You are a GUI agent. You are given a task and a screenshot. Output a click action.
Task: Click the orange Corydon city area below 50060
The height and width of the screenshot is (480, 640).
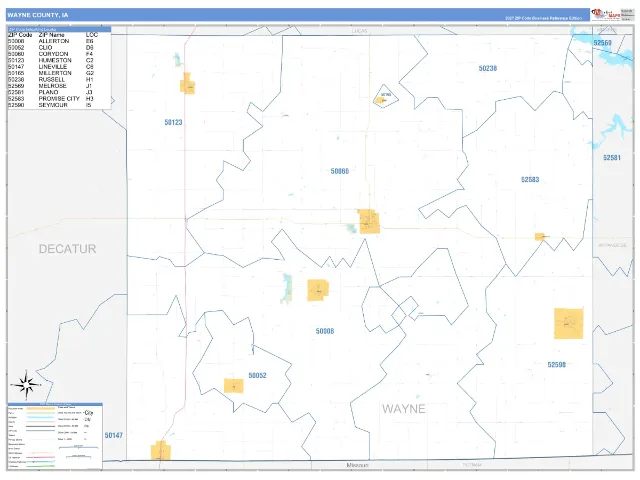369,222
